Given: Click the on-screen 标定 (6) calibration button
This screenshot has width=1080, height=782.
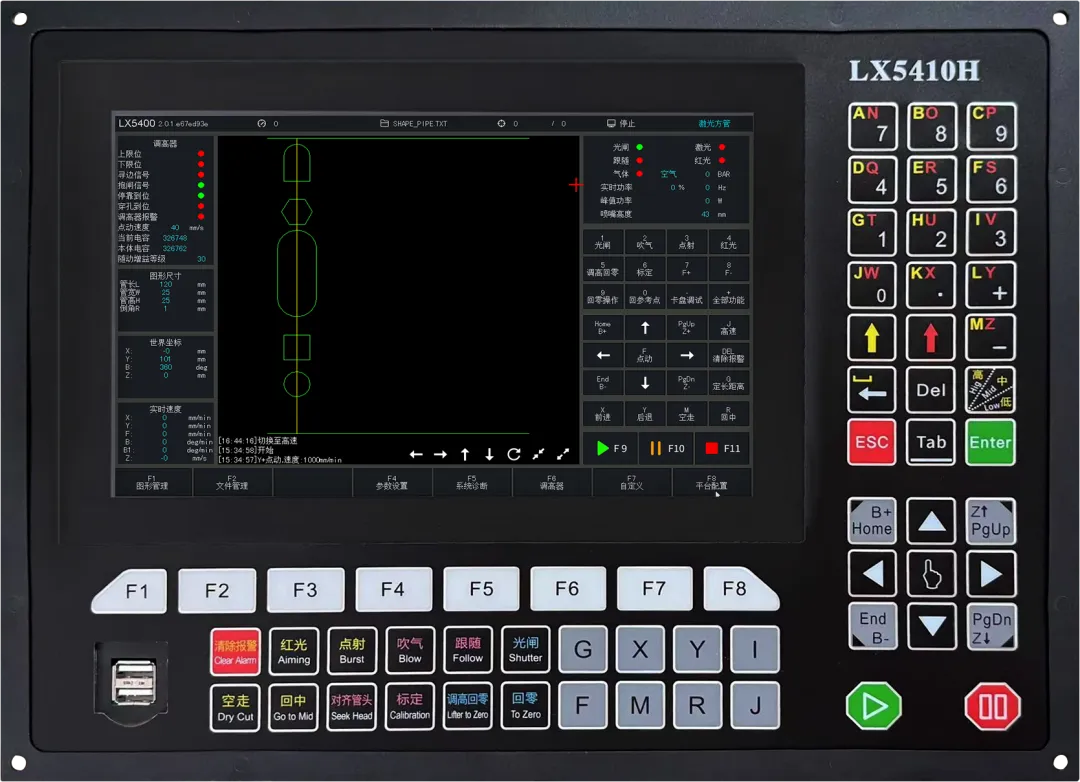Looking at the screenshot, I should coord(645,269).
